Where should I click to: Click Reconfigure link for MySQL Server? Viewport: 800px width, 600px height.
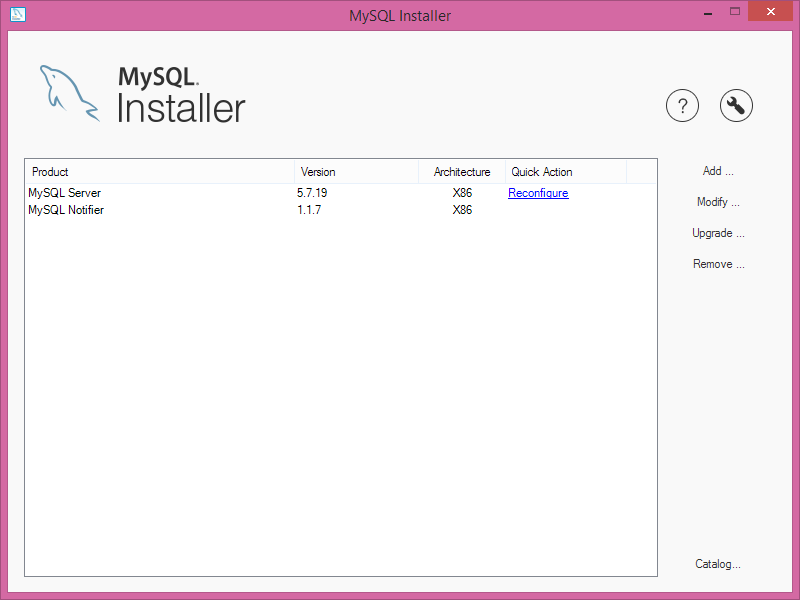point(538,193)
